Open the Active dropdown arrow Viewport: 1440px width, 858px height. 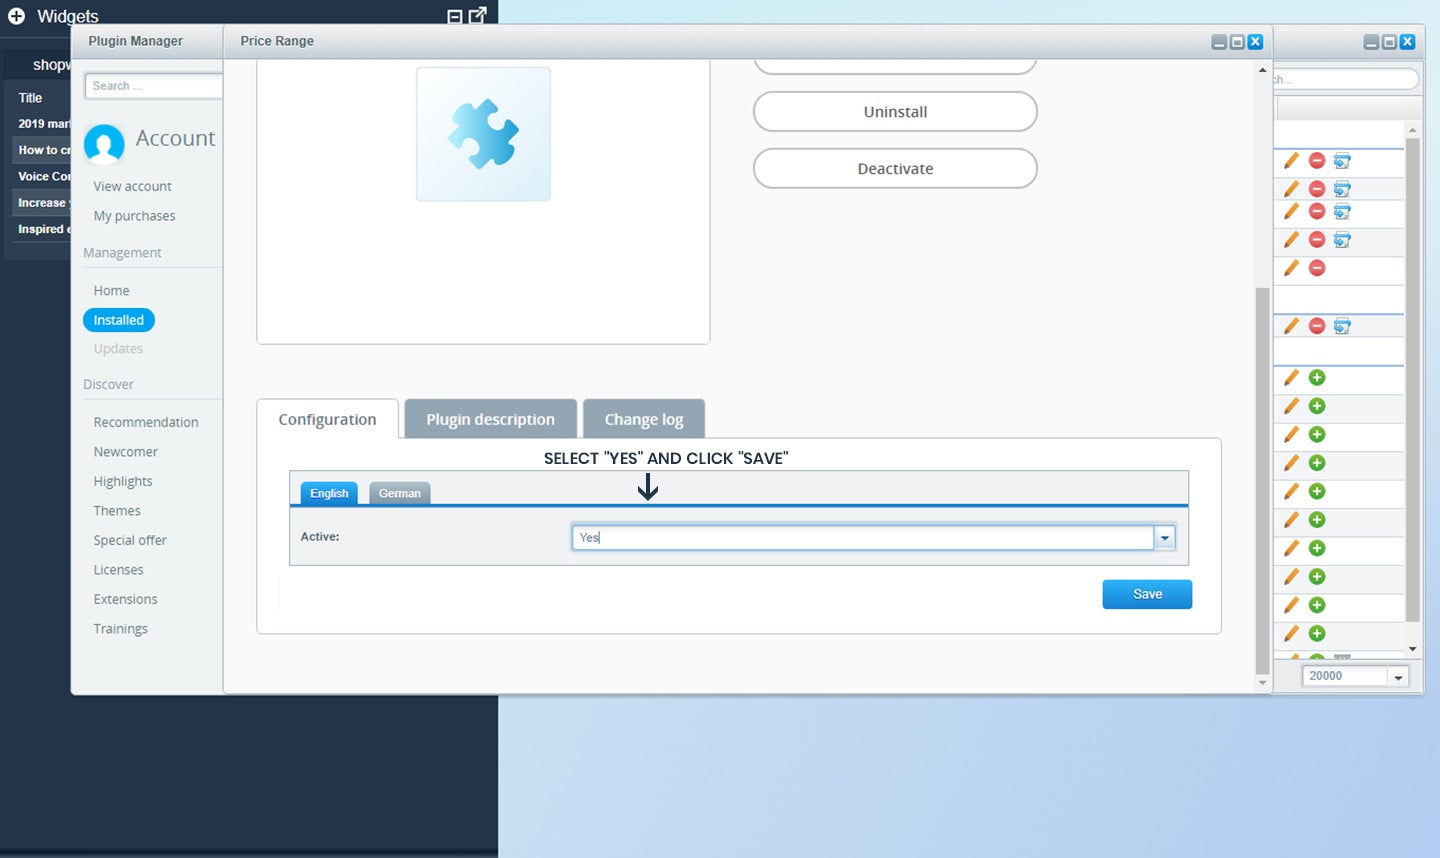click(1164, 538)
